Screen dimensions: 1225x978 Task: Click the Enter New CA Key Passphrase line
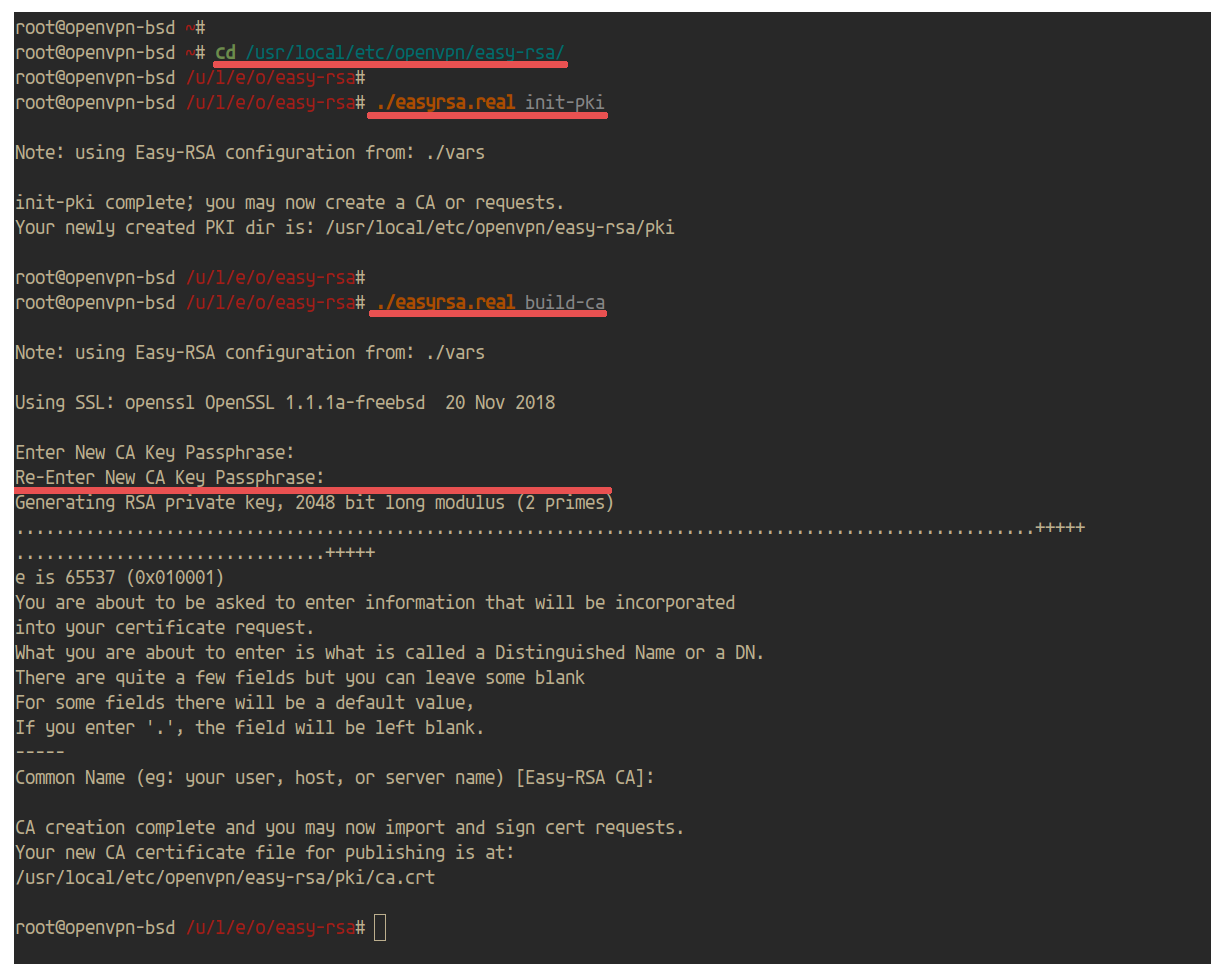[x=155, y=452]
